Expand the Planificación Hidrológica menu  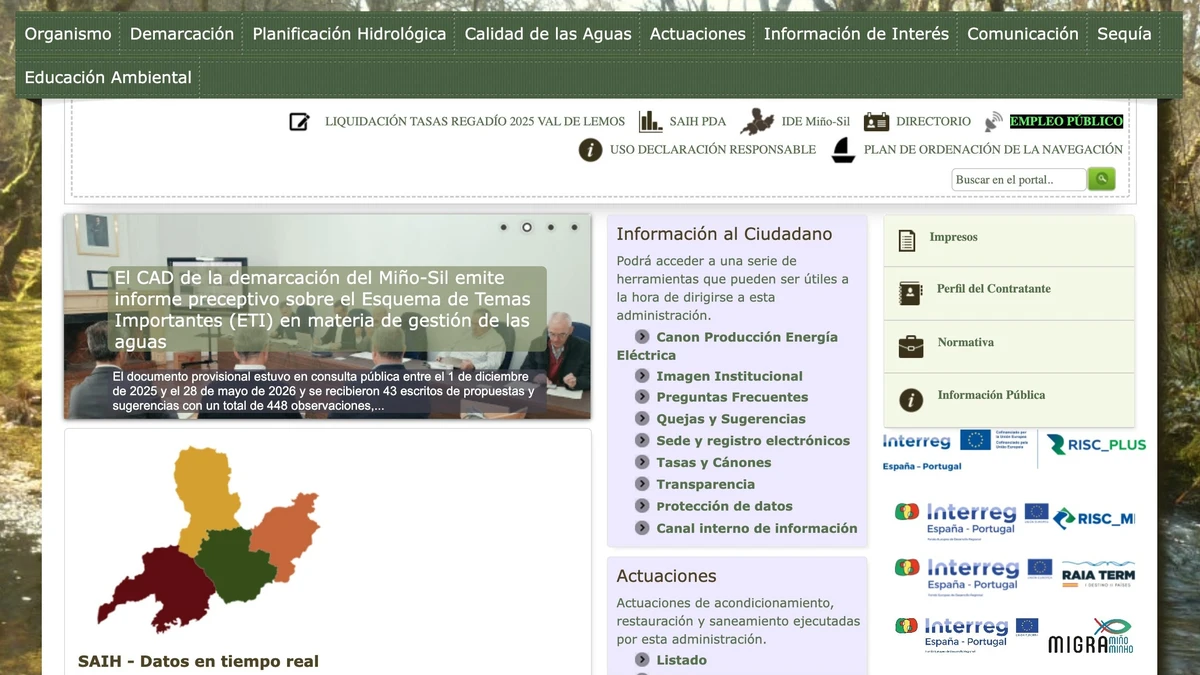(349, 34)
